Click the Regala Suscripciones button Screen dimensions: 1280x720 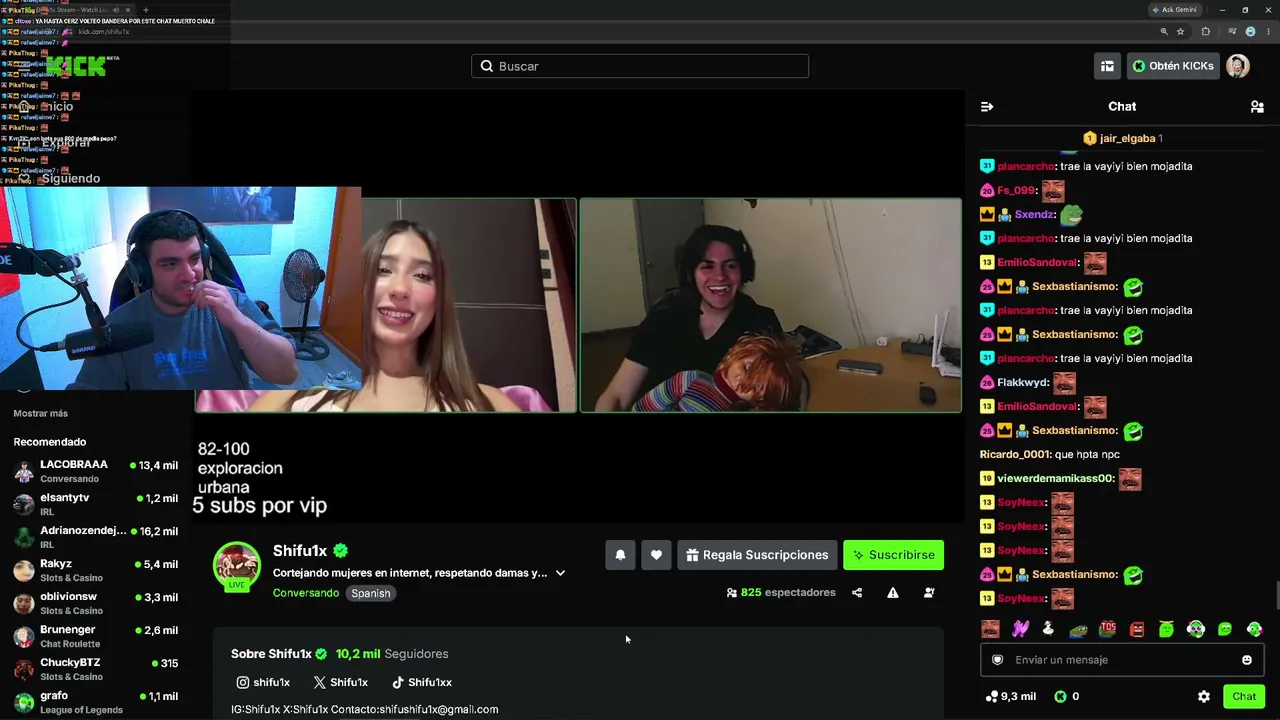[757, 555]
